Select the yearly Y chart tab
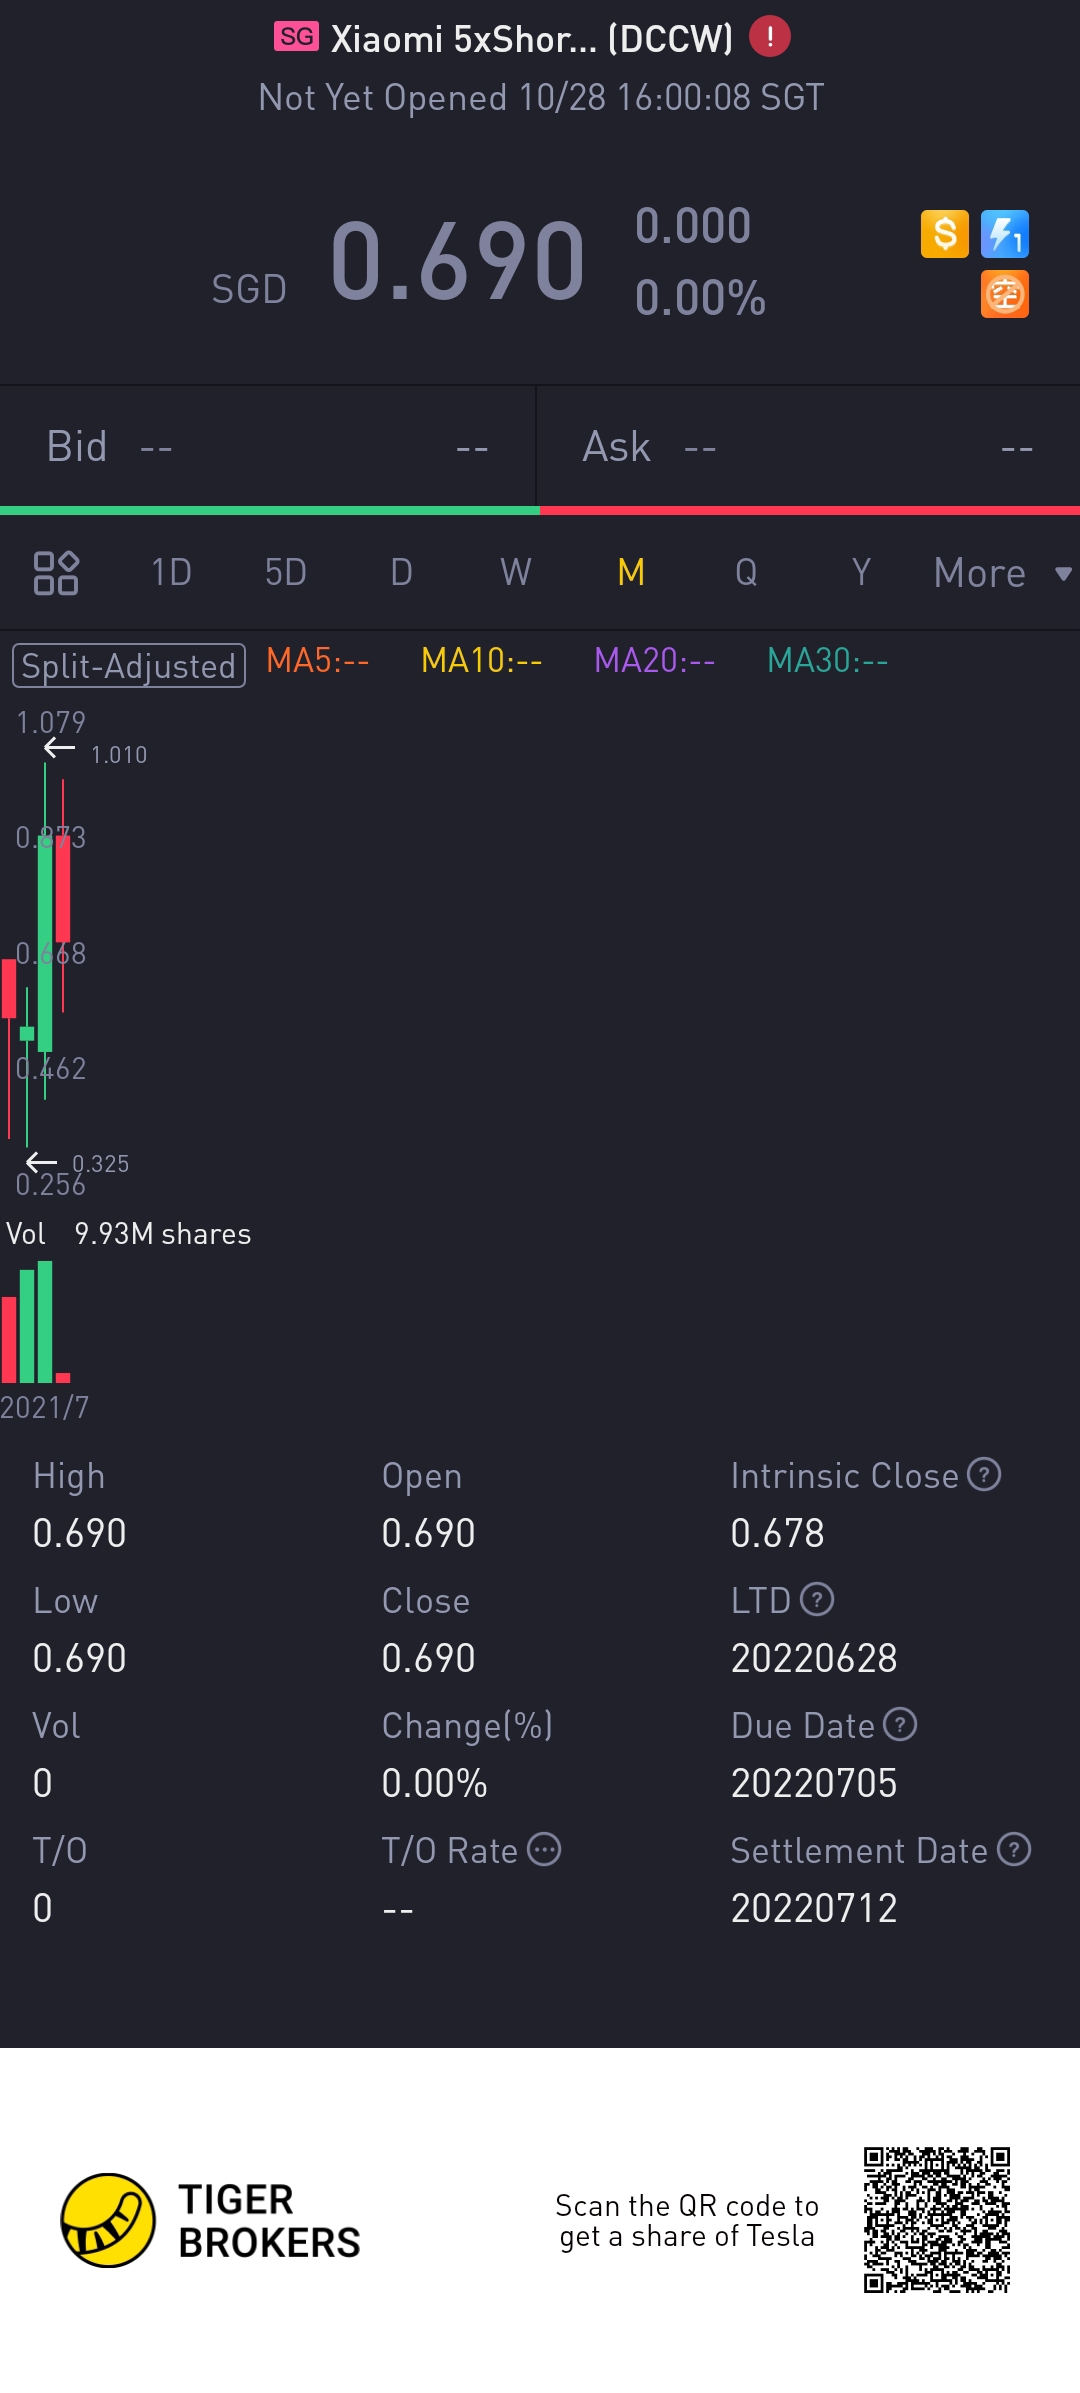 click(x=861, y=573)
